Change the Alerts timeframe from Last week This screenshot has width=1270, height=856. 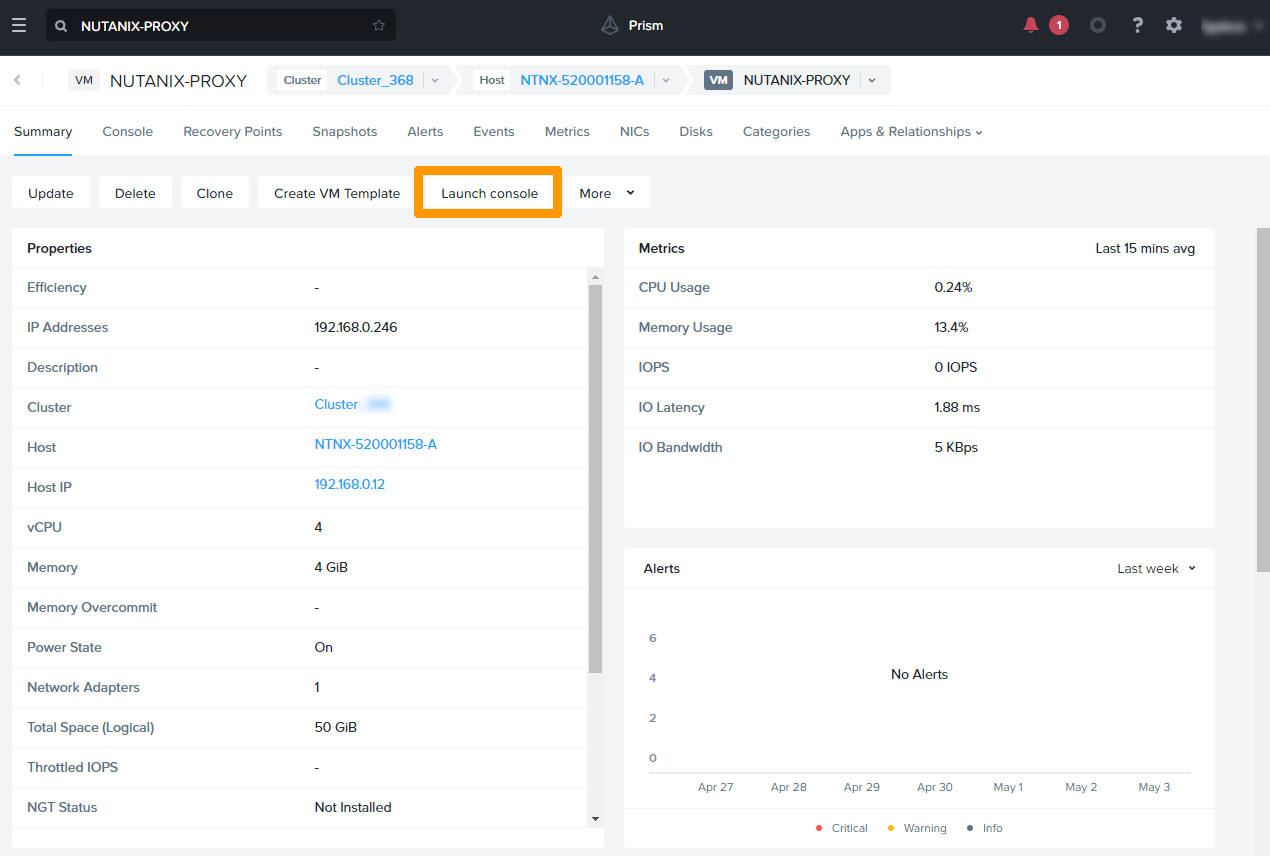click(1155, 567)
